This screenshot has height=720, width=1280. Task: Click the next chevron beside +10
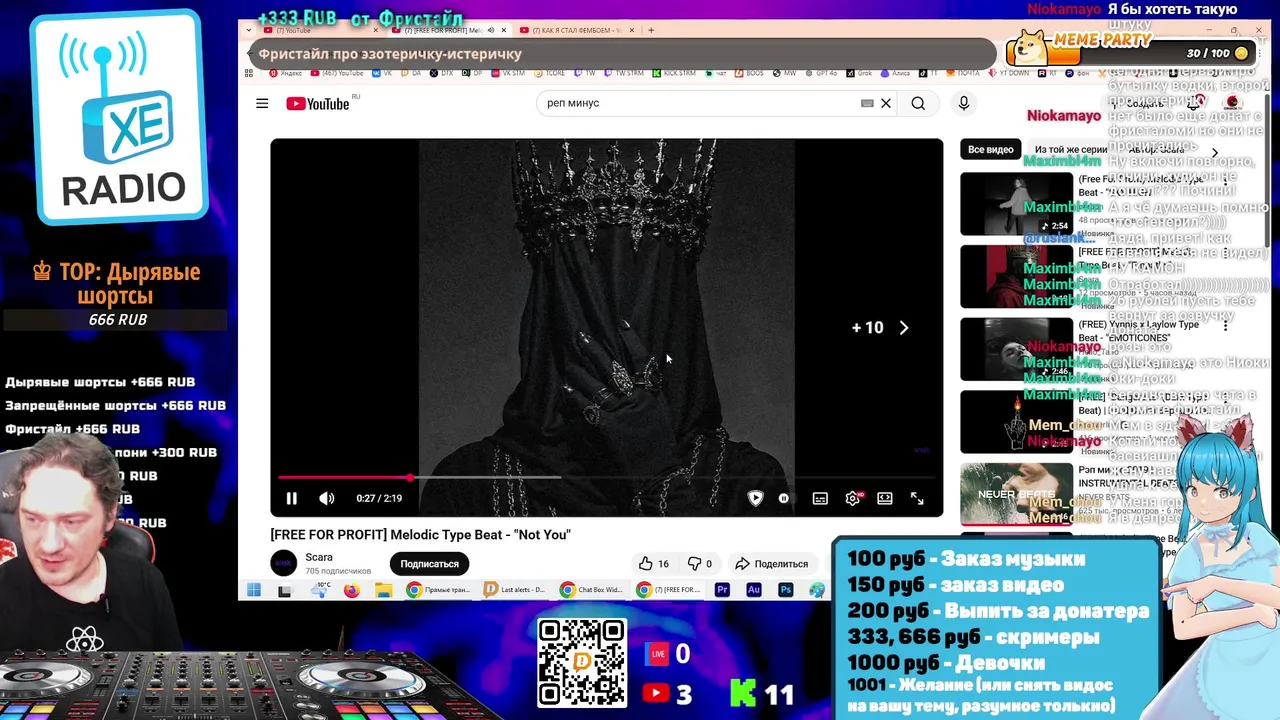coord(904,328)
